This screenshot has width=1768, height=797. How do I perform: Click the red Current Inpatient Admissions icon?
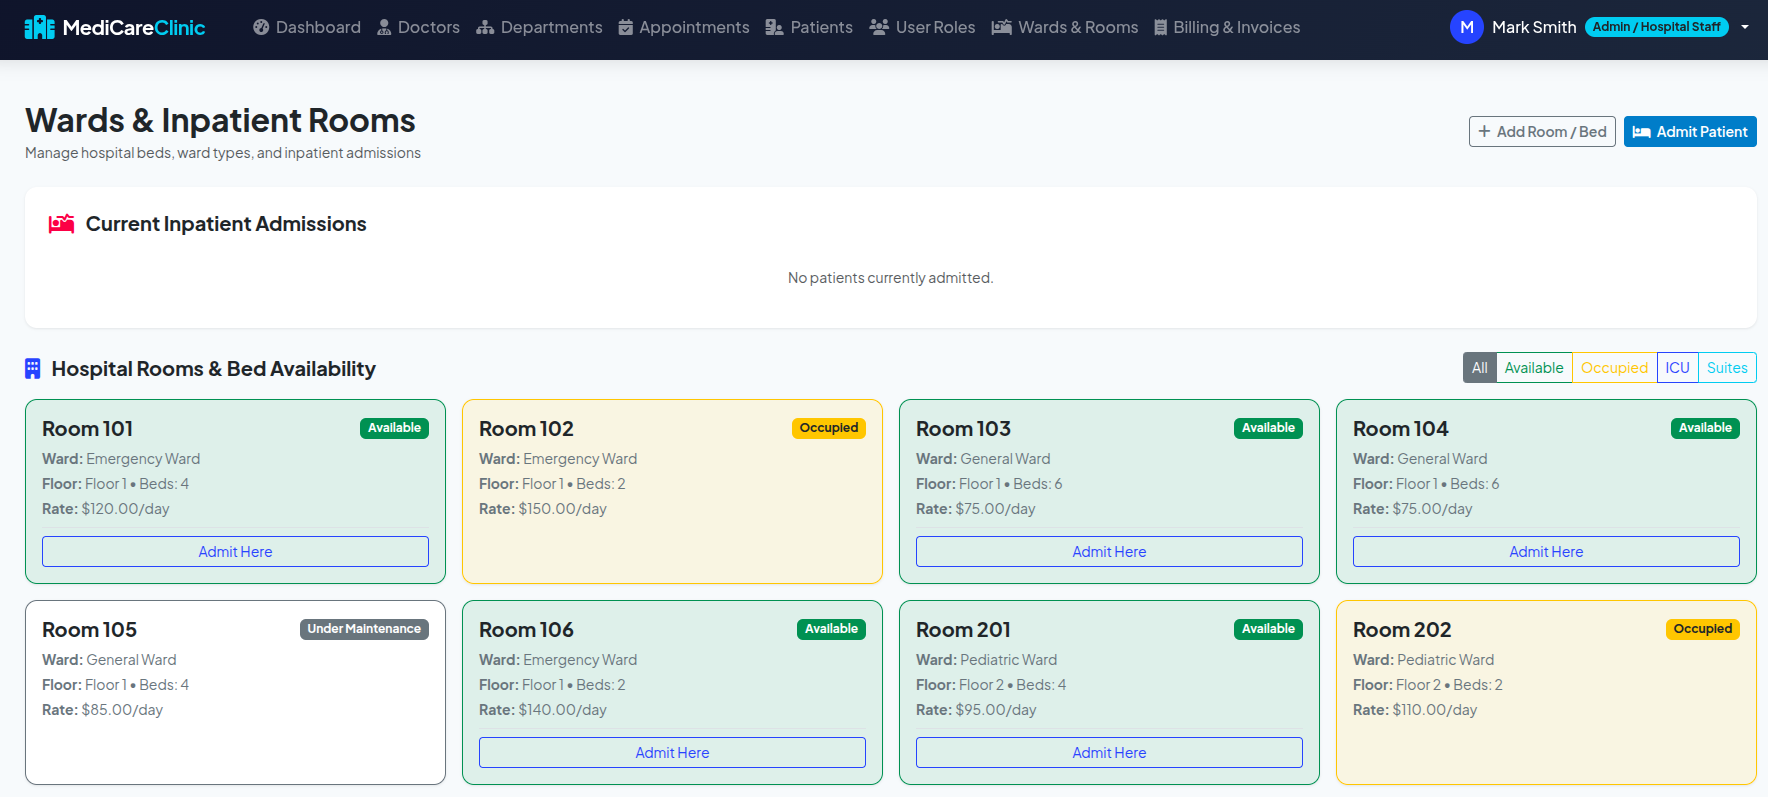point(62,224)
